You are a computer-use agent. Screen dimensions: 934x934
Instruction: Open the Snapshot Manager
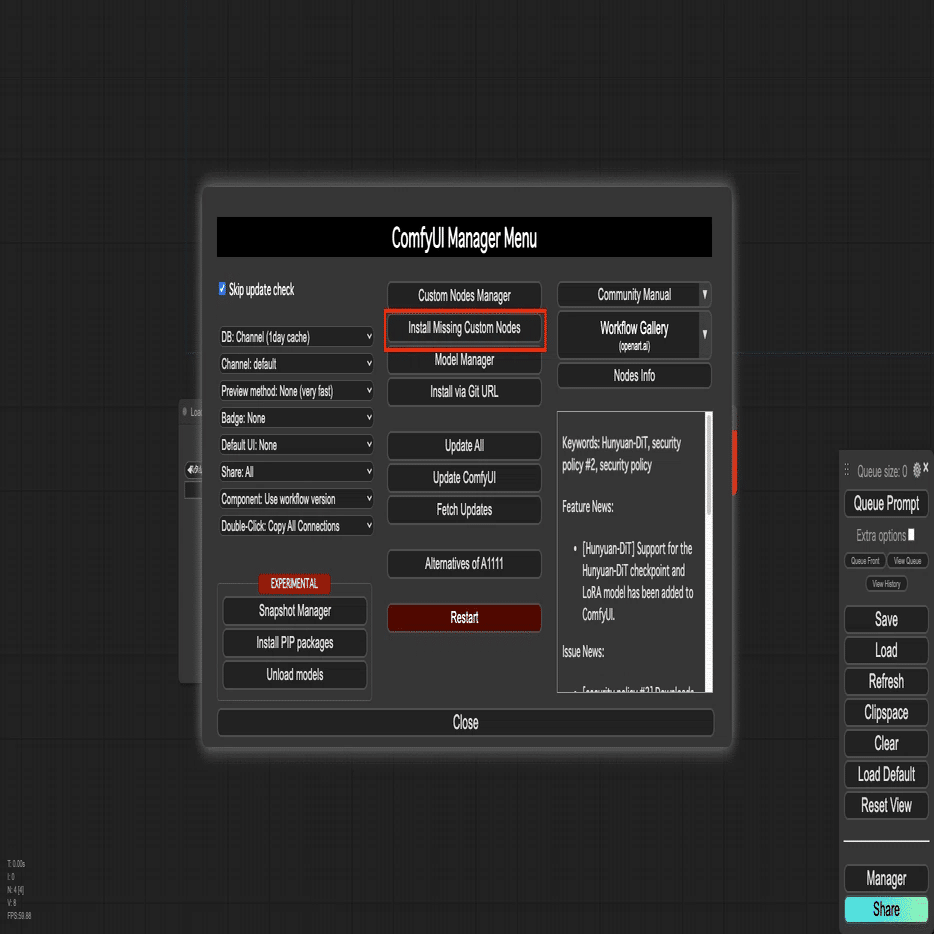(x=294, y=611)
